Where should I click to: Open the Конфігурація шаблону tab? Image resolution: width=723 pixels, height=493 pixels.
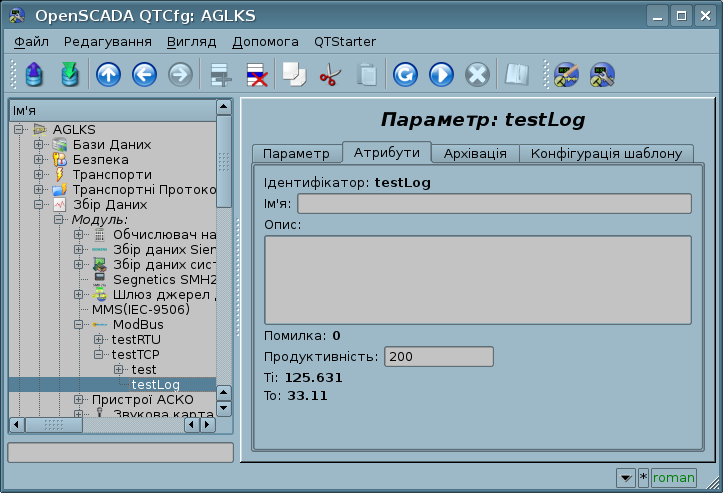(607, 153)
